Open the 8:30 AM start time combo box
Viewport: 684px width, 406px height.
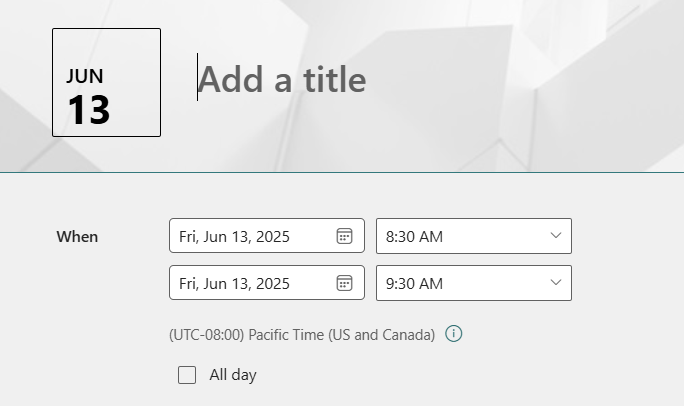tap(474, 236)
